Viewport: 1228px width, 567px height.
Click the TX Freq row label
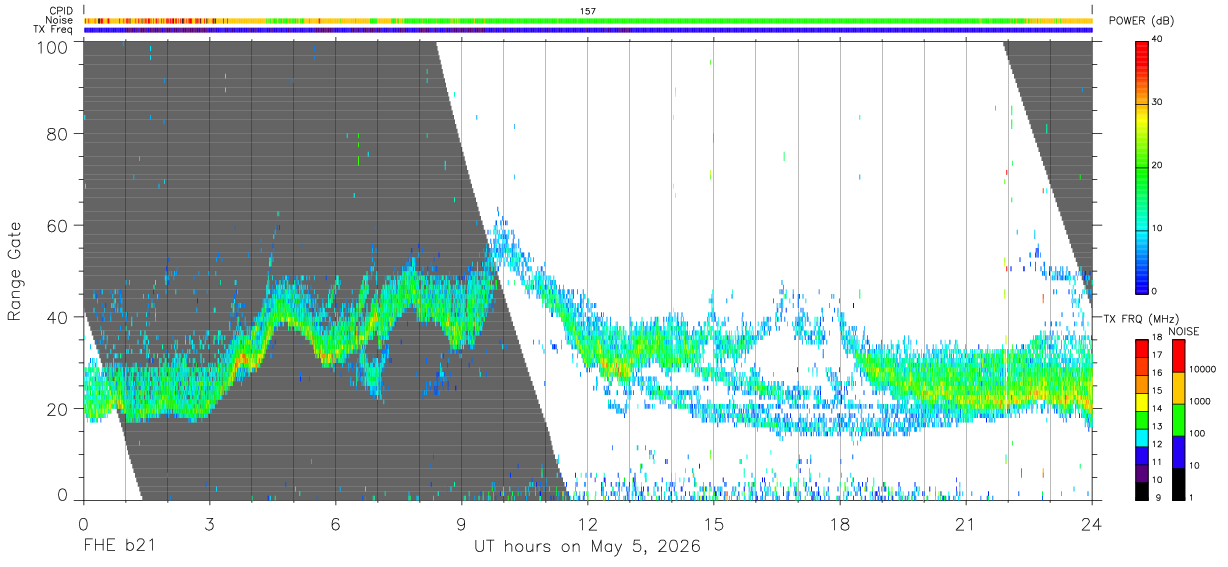tap(53, 30)
